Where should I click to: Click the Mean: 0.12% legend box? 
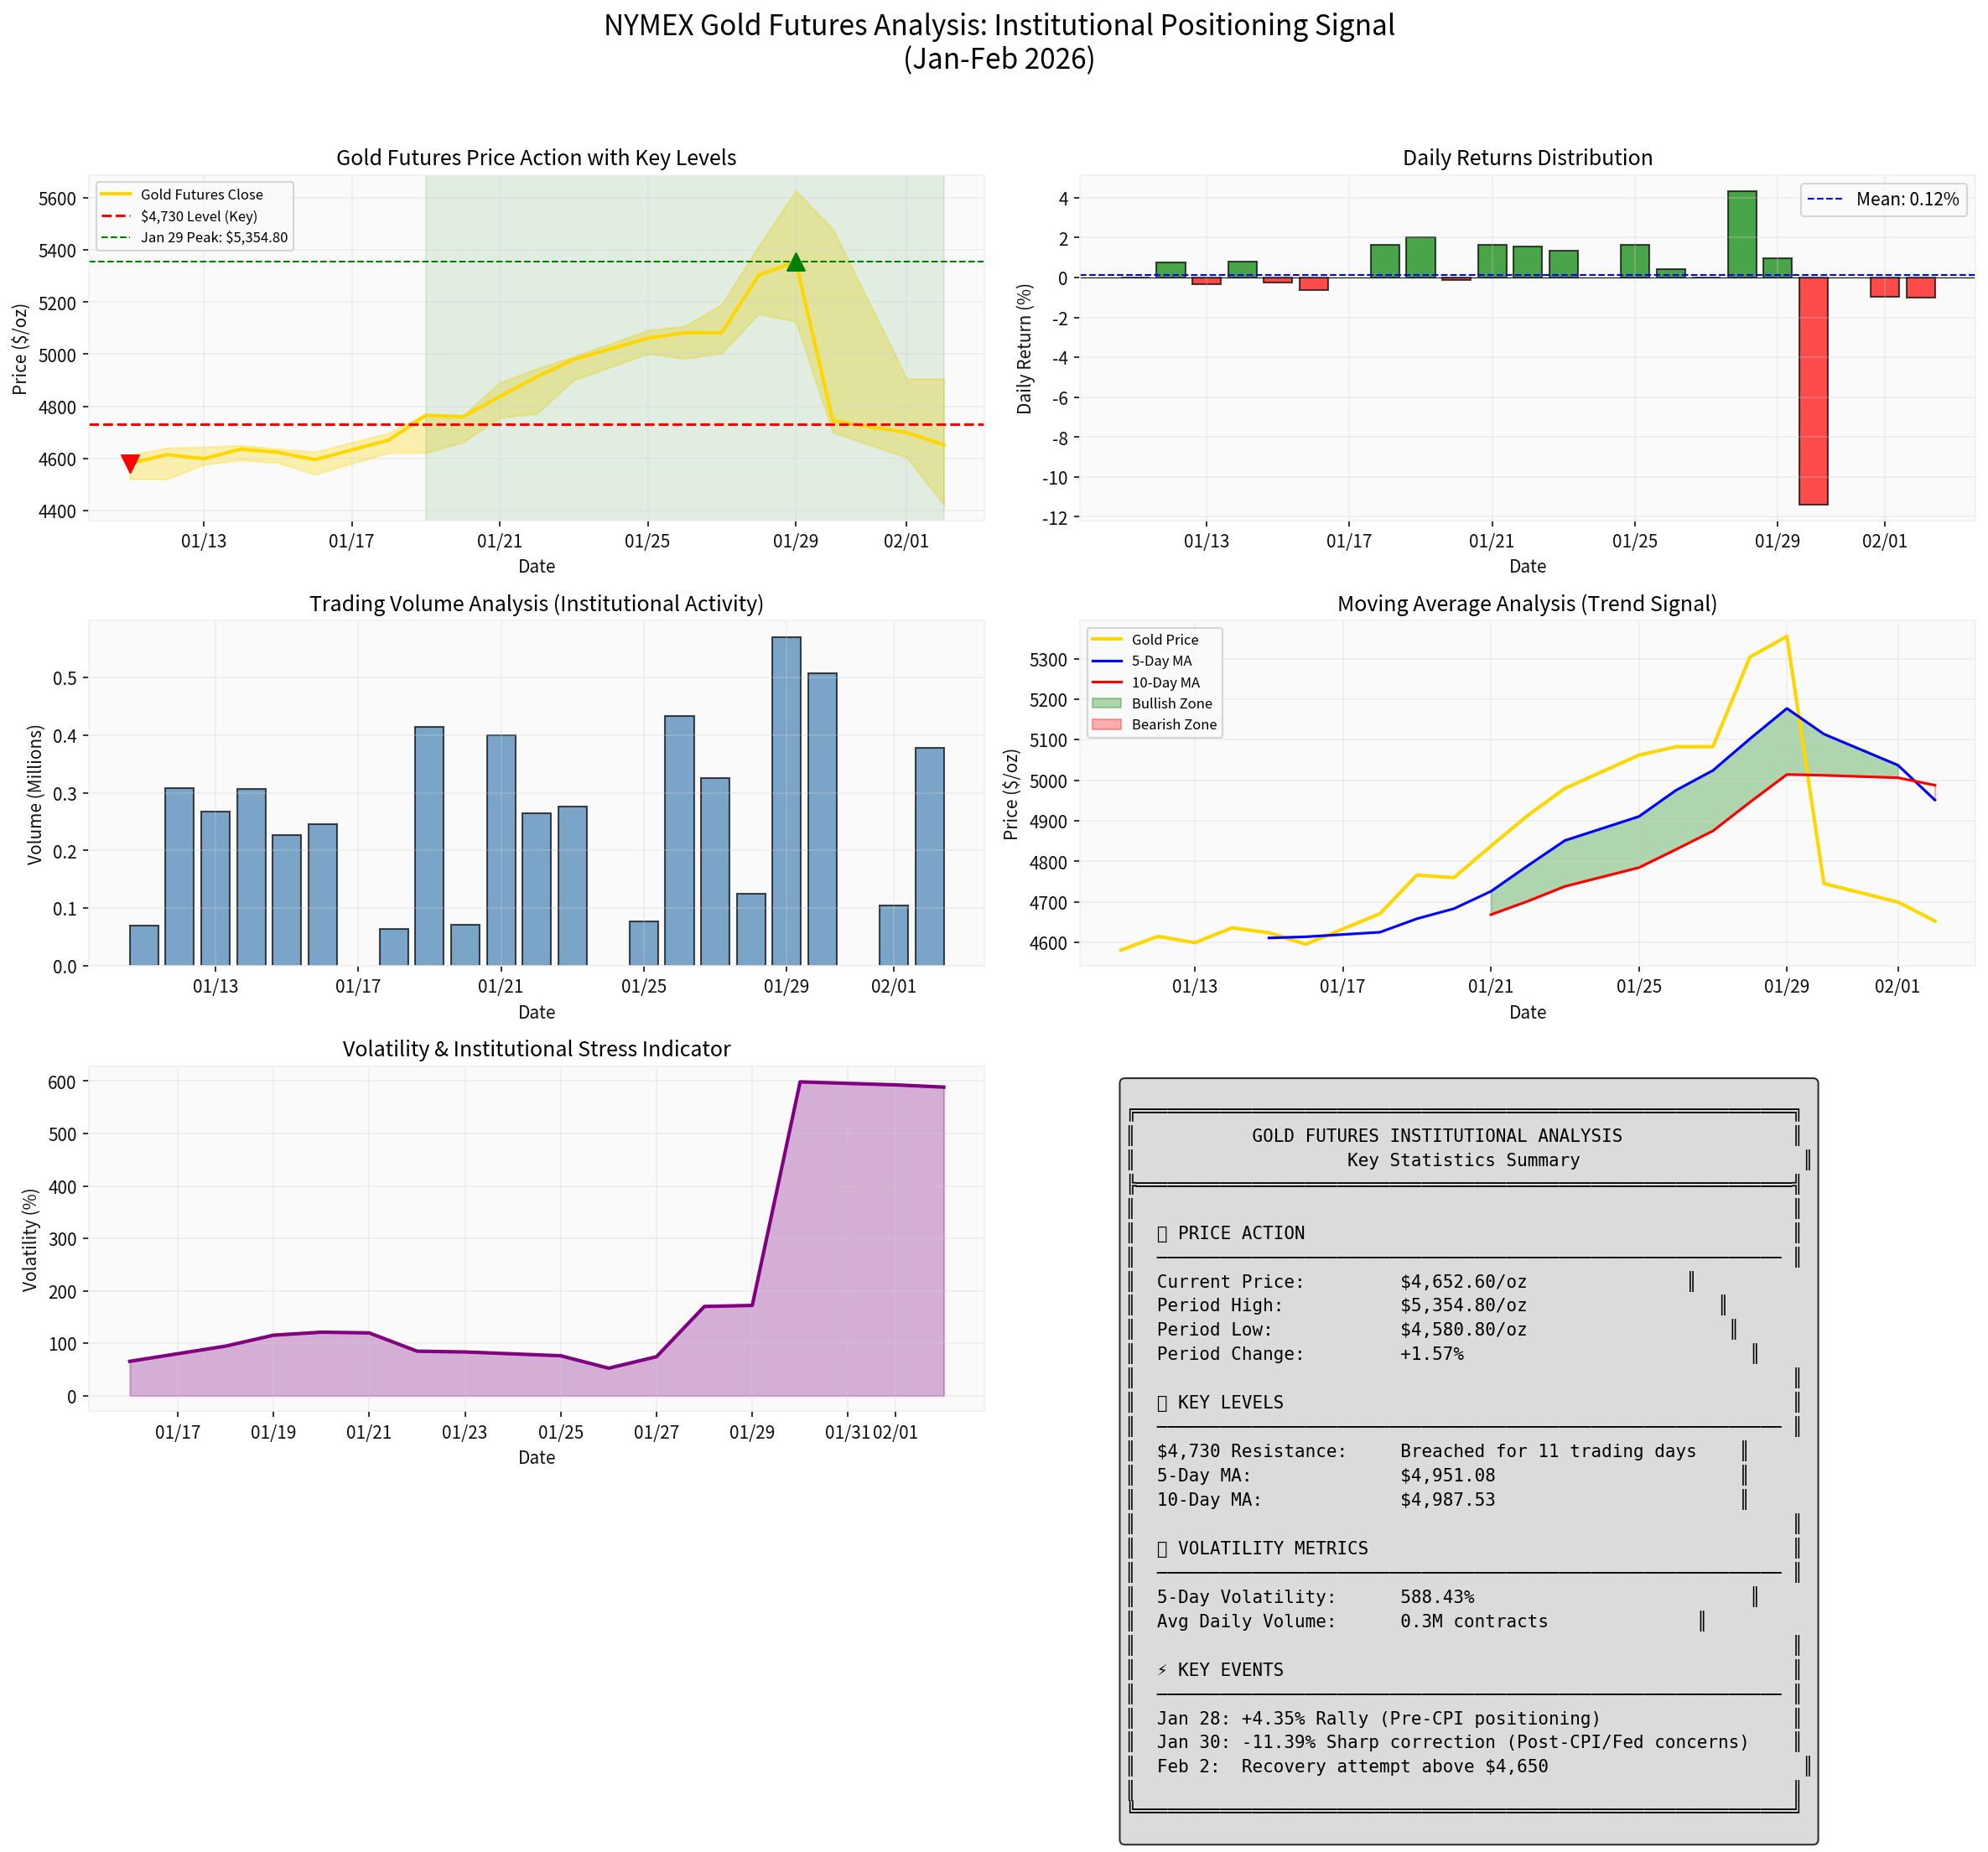tap(1883, 199)
